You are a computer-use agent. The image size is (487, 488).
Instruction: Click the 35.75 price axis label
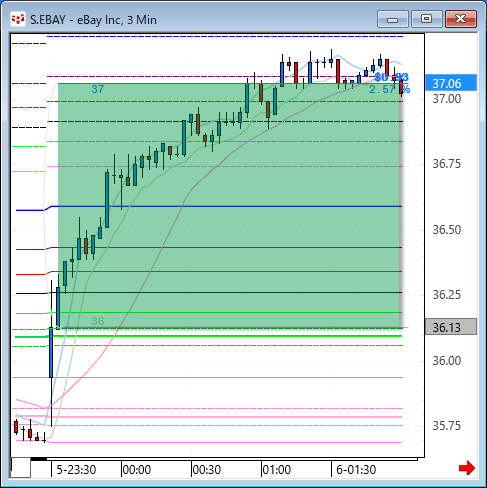pos(447,426)
